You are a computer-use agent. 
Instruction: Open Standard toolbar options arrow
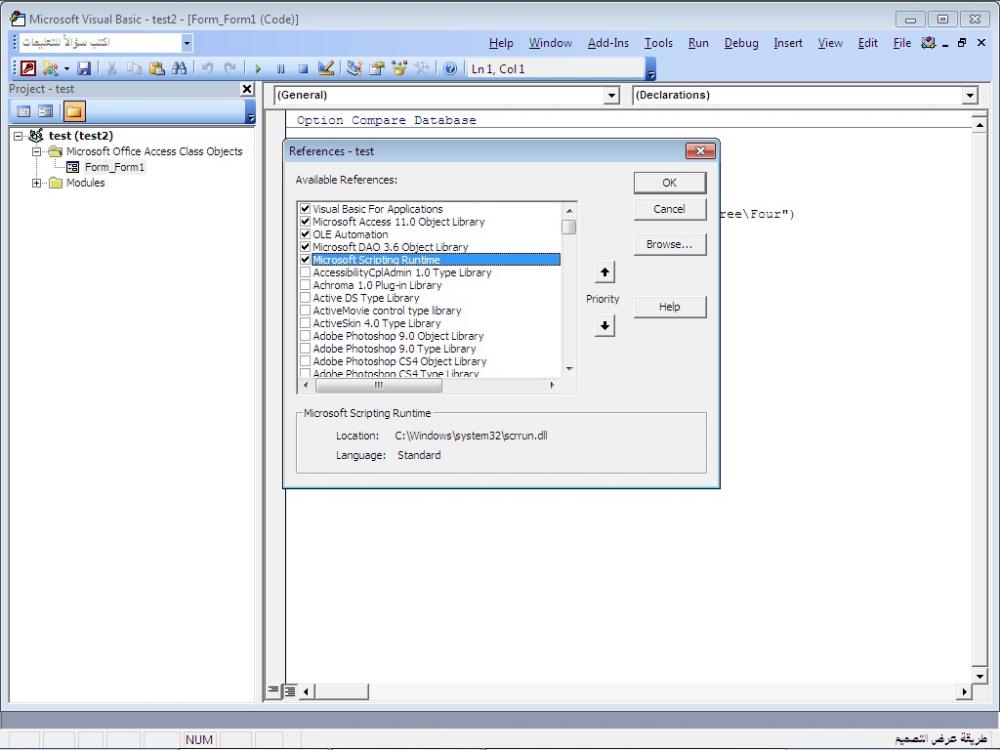tap(651, 69)
